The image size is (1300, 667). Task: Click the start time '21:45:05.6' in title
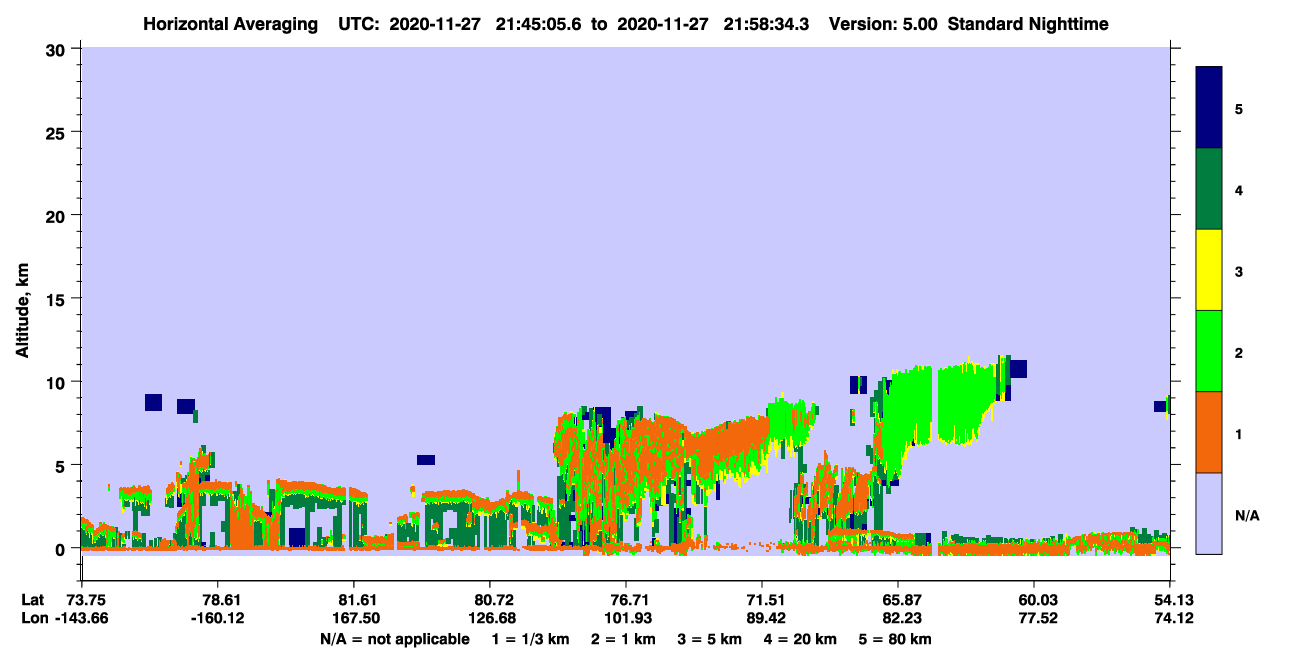tap(537, 24)
